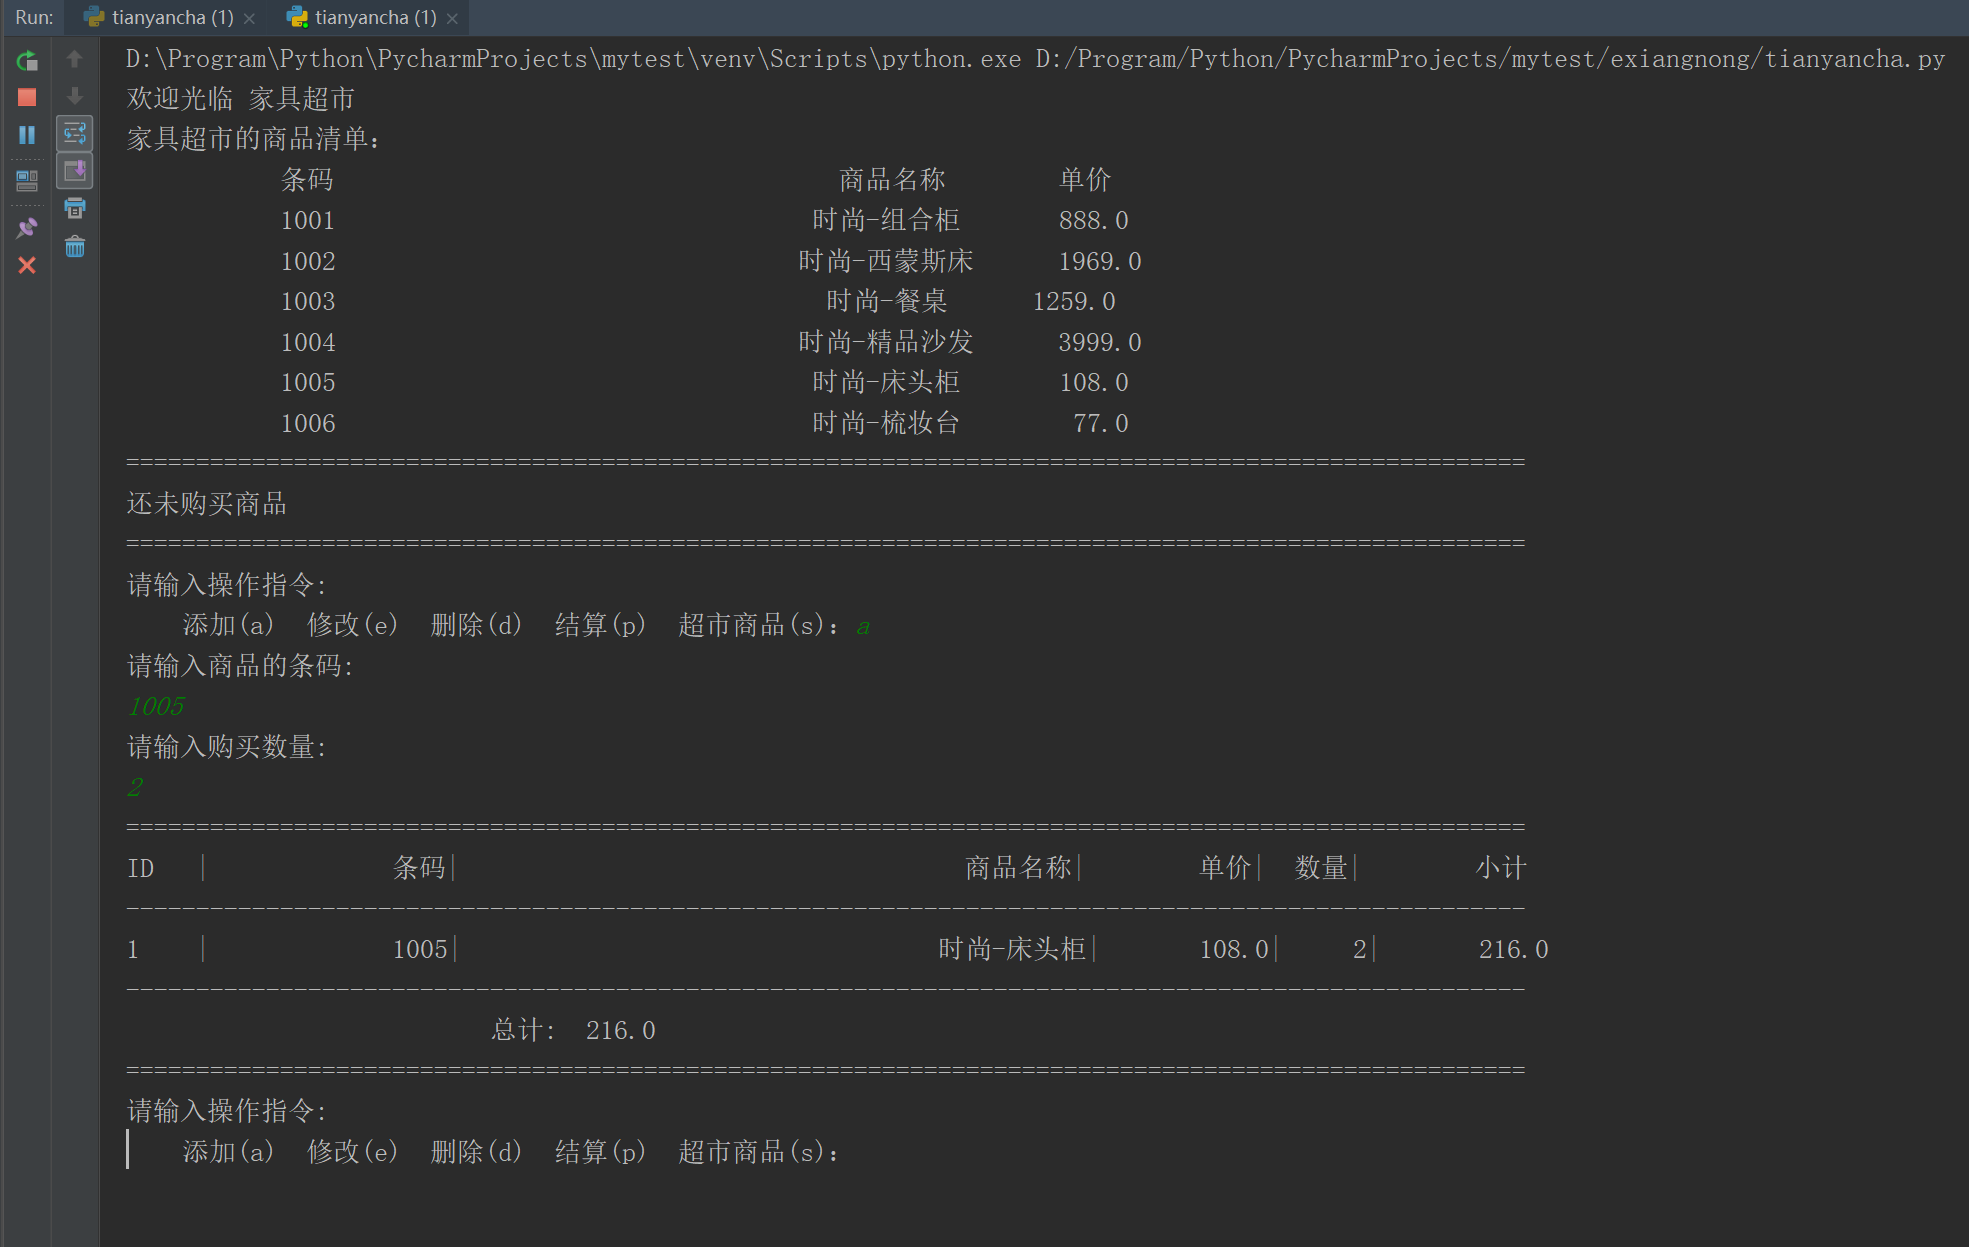The image size is (1969, 1247).
Task: Click the 请输入购买数量 prompt
Action: 227,747
